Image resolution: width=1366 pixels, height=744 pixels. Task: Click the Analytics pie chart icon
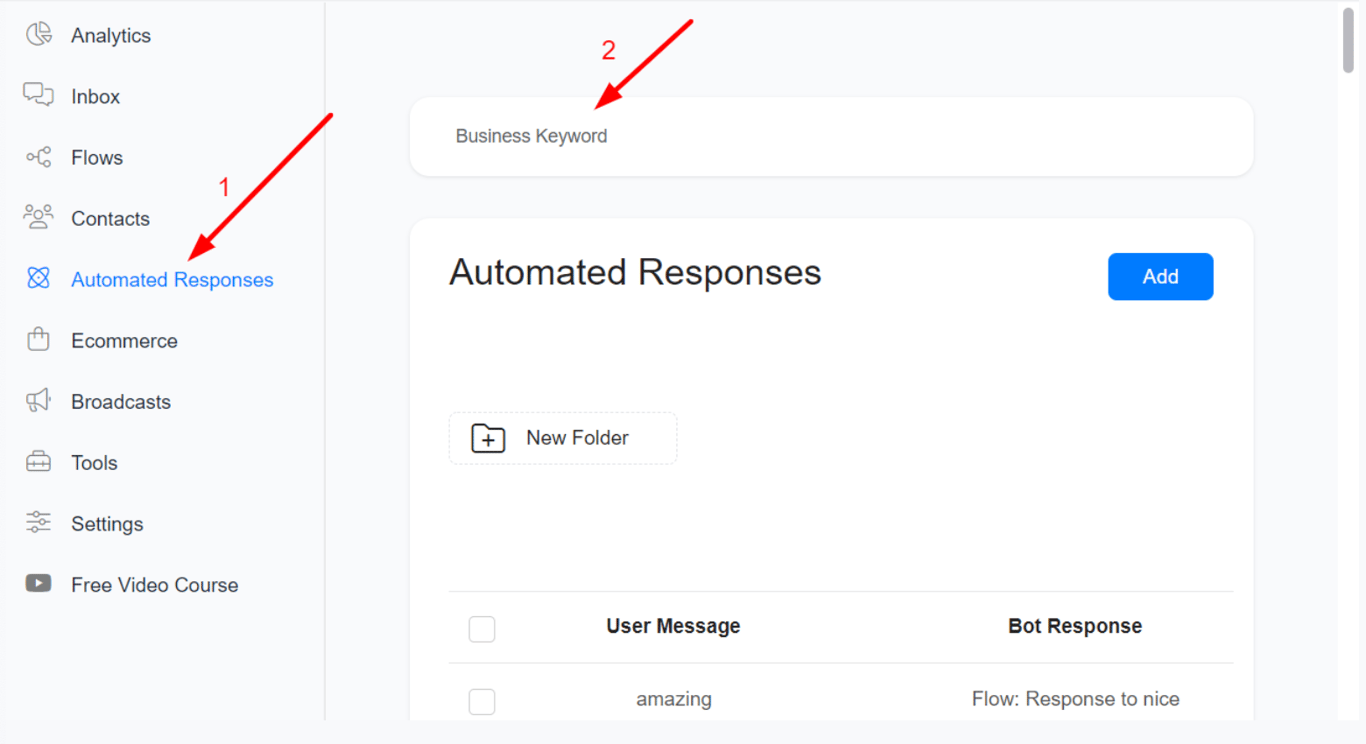pyautogui.click(x=38, y=34)
